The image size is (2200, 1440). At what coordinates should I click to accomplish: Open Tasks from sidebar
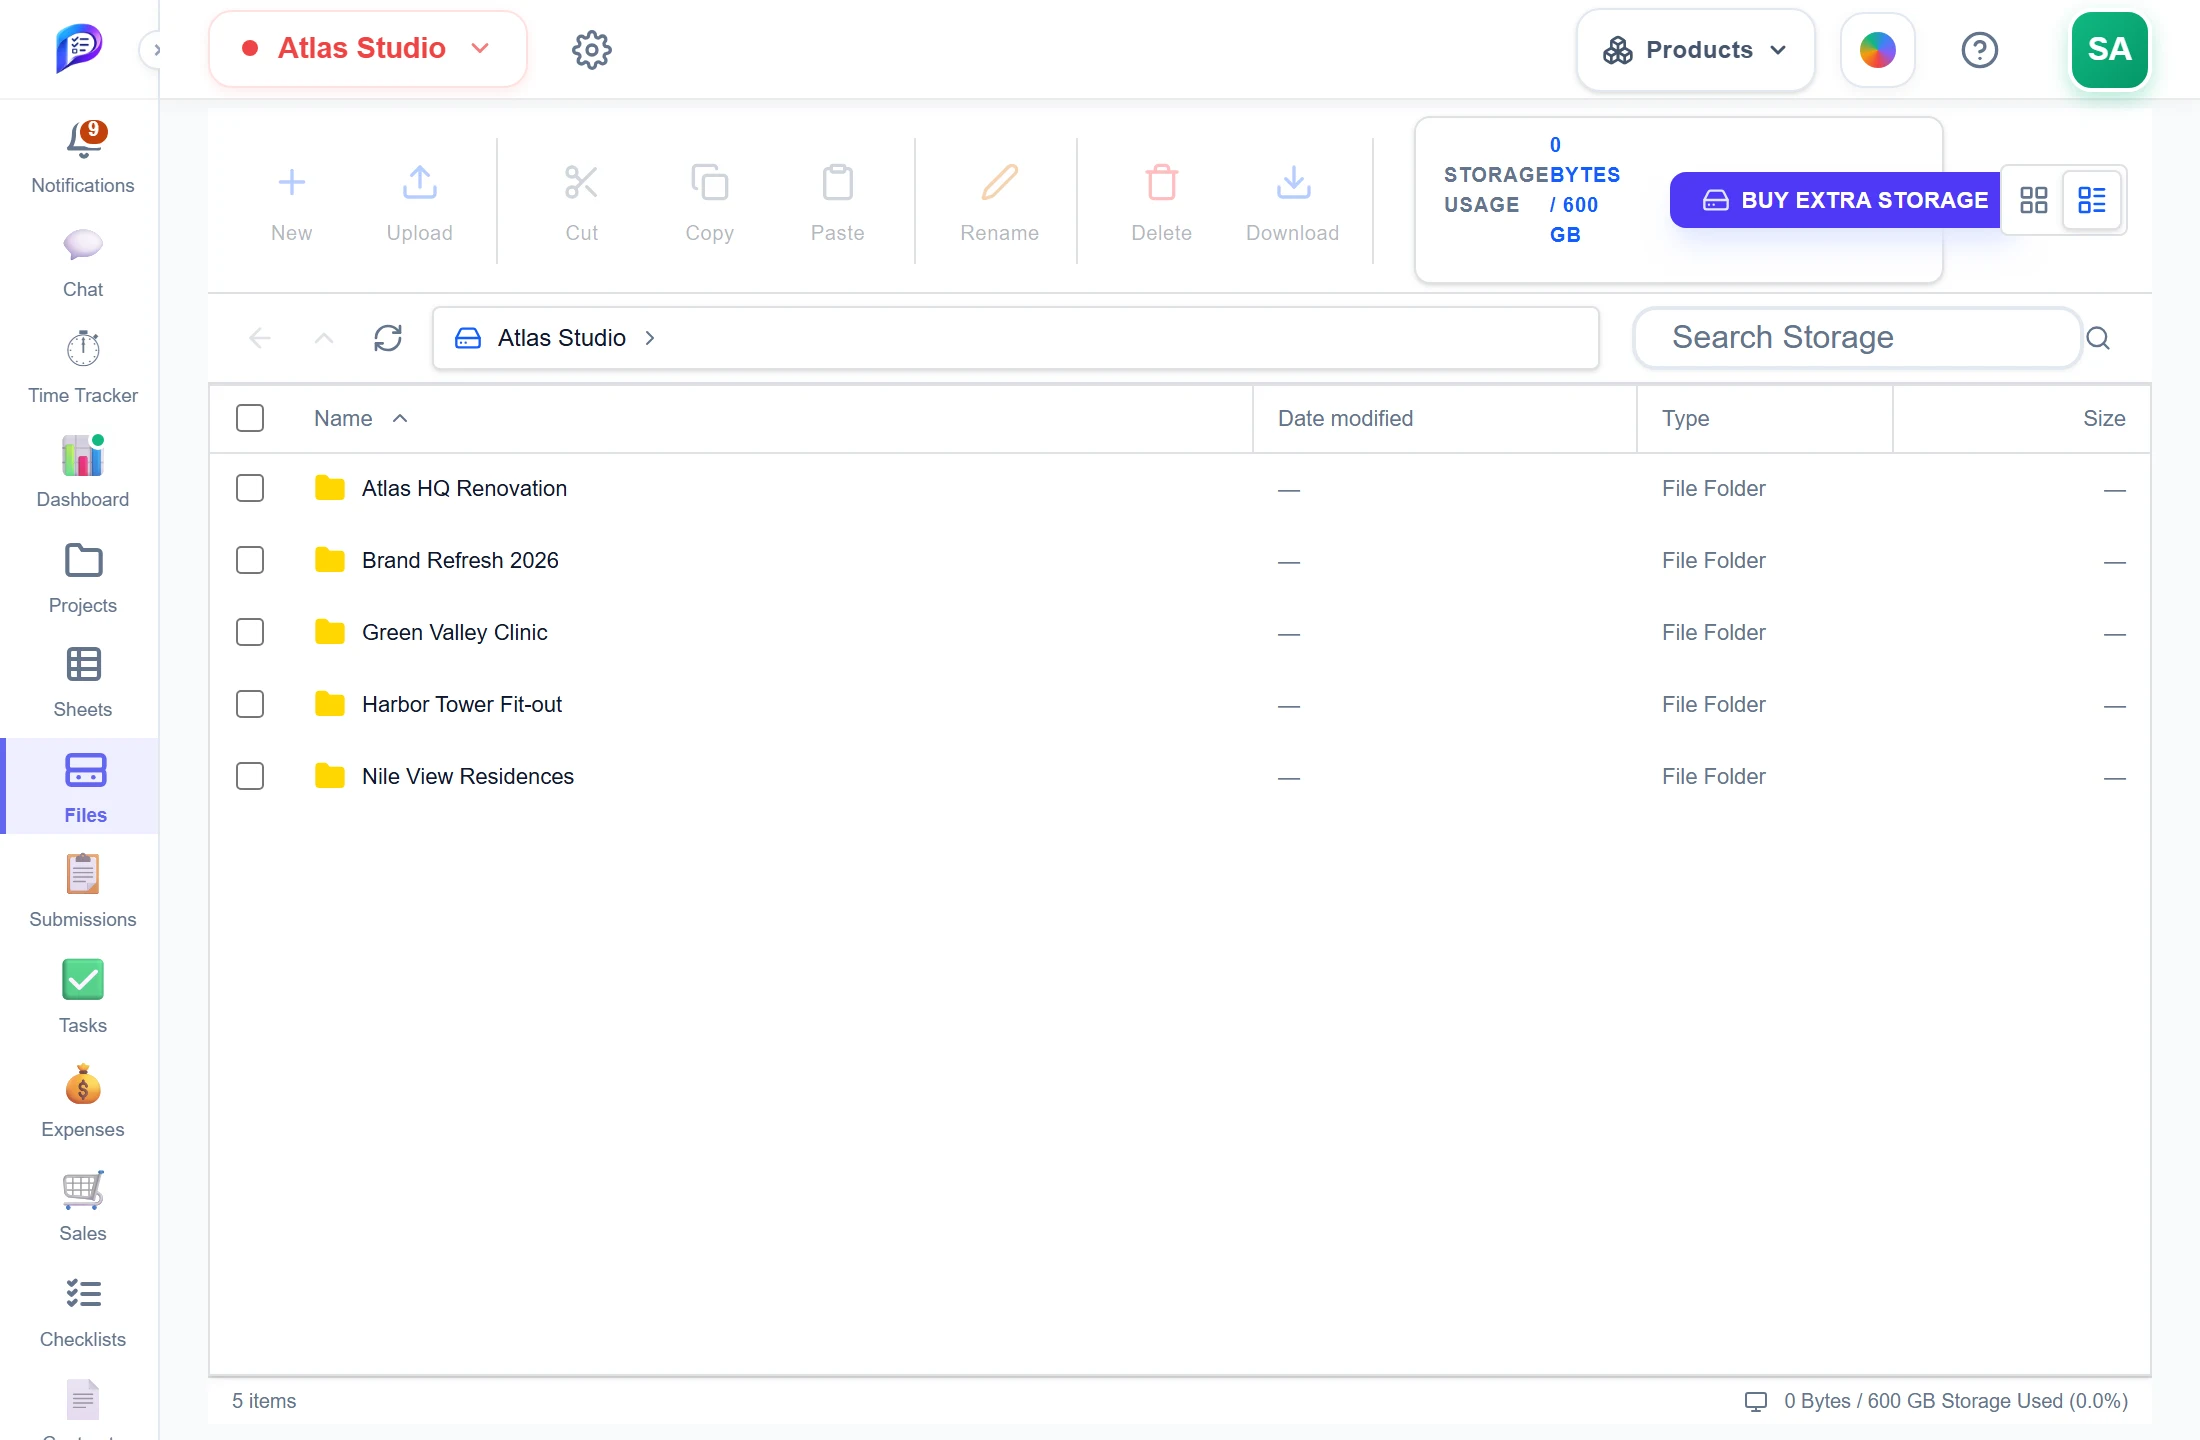(83, 995)
